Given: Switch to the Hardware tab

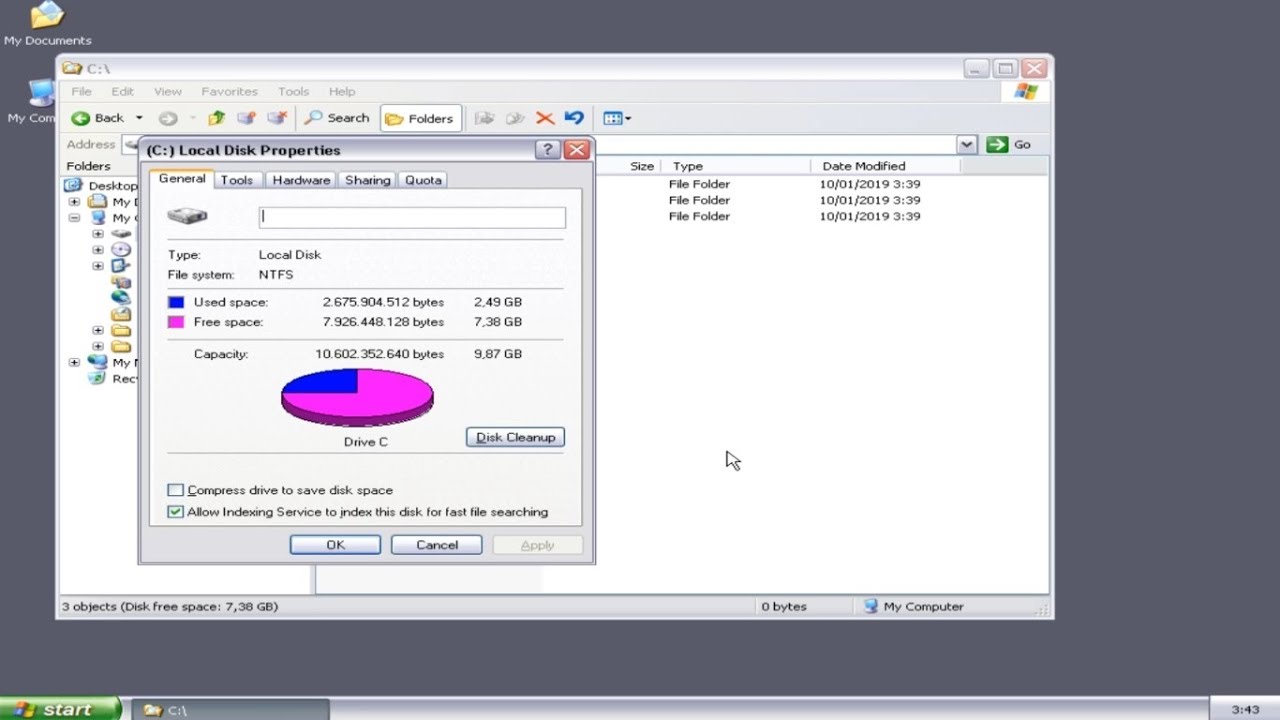Looking at the screenshot, I should coord(301,180).
